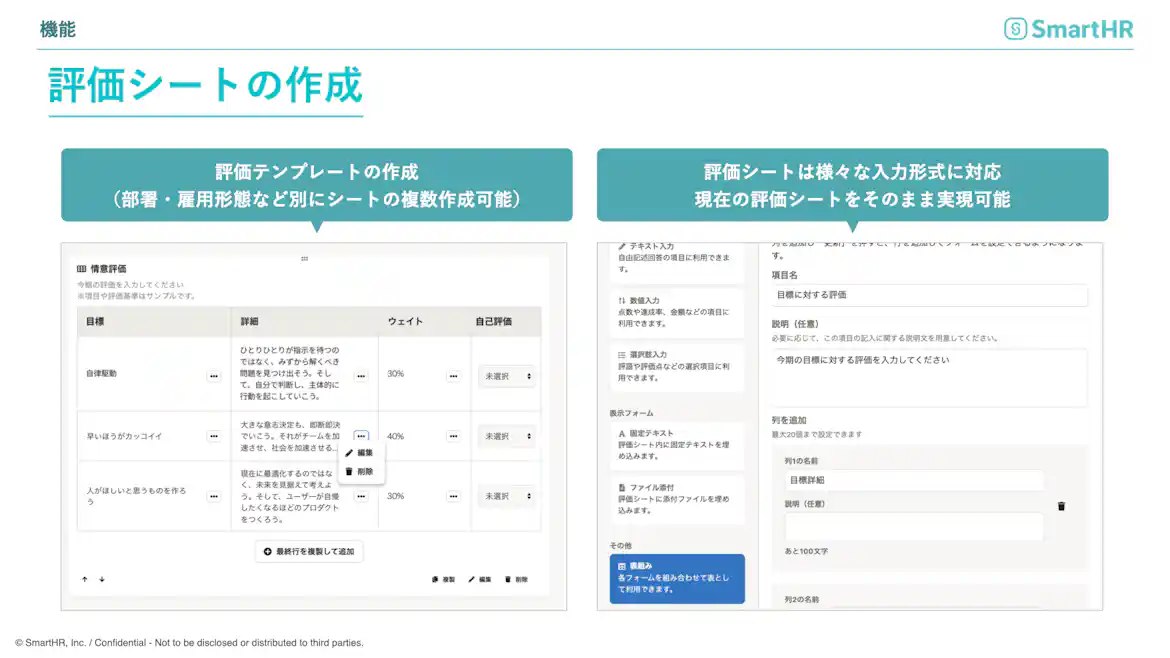Choose 削除 from the context menu
The image size is (1170, 658).
click(x=359, y=470)
